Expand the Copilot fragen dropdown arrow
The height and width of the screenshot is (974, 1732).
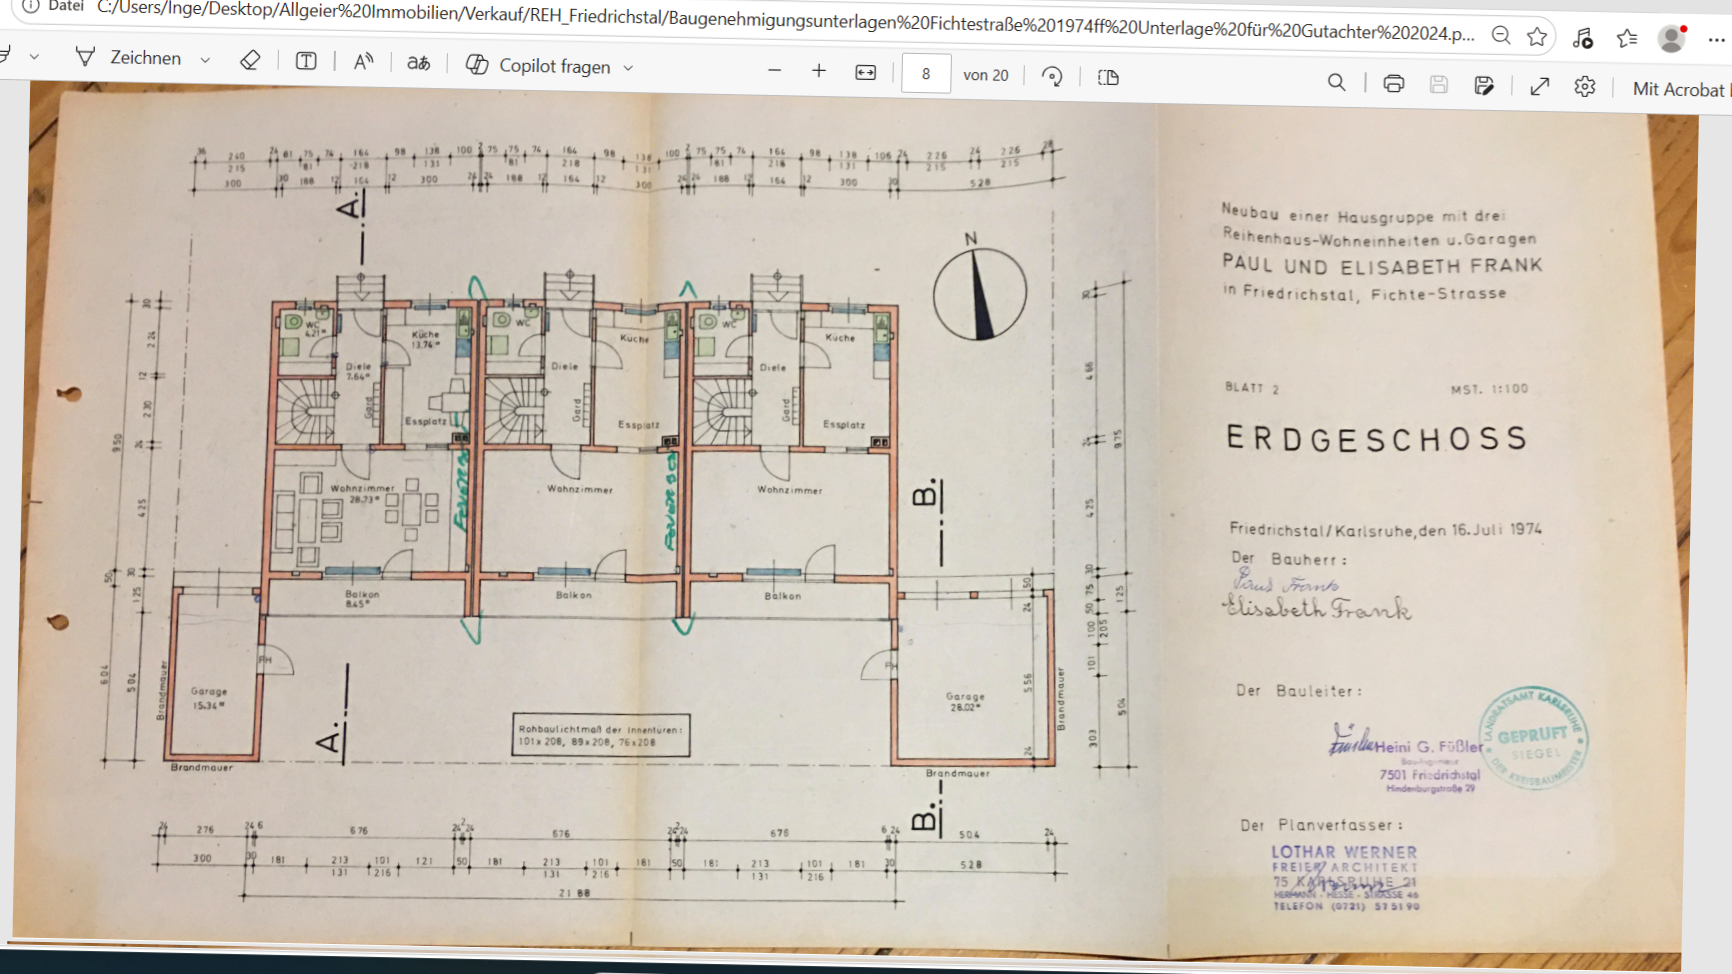click(628, 68)
